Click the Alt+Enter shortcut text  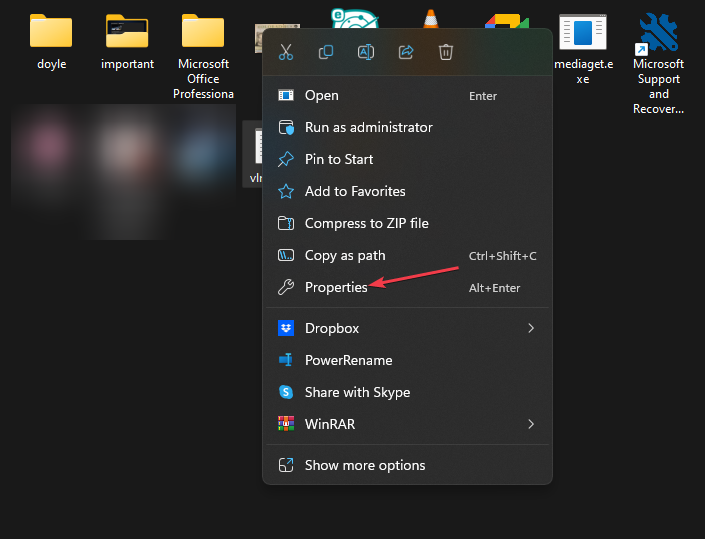(494, 288)
